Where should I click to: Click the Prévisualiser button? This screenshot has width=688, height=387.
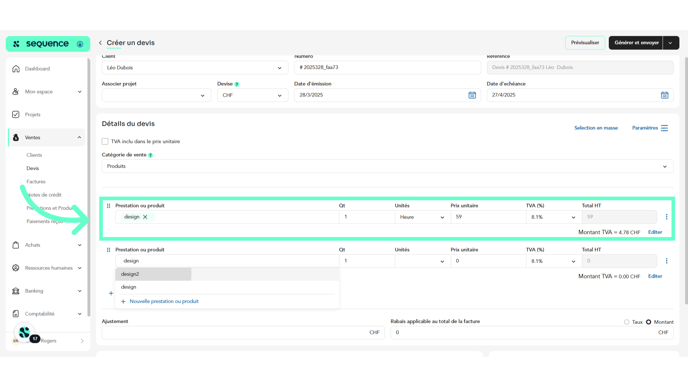[584, 43]
